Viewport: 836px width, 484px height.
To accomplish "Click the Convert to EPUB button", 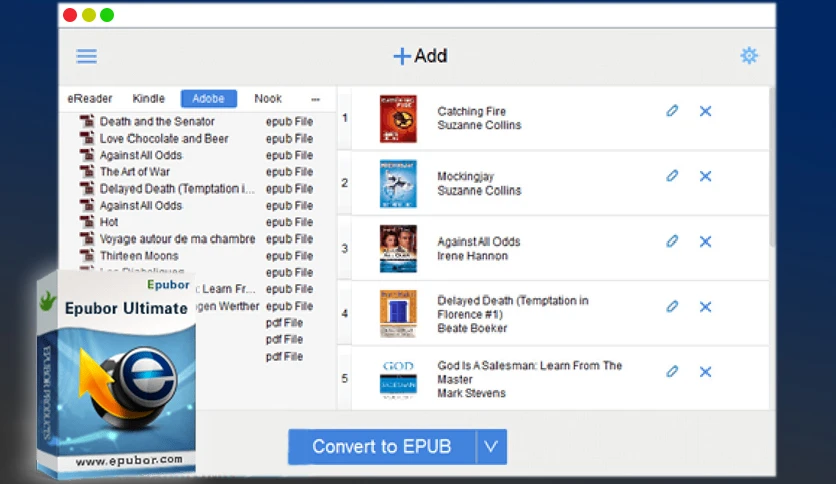I will (382, 447).
